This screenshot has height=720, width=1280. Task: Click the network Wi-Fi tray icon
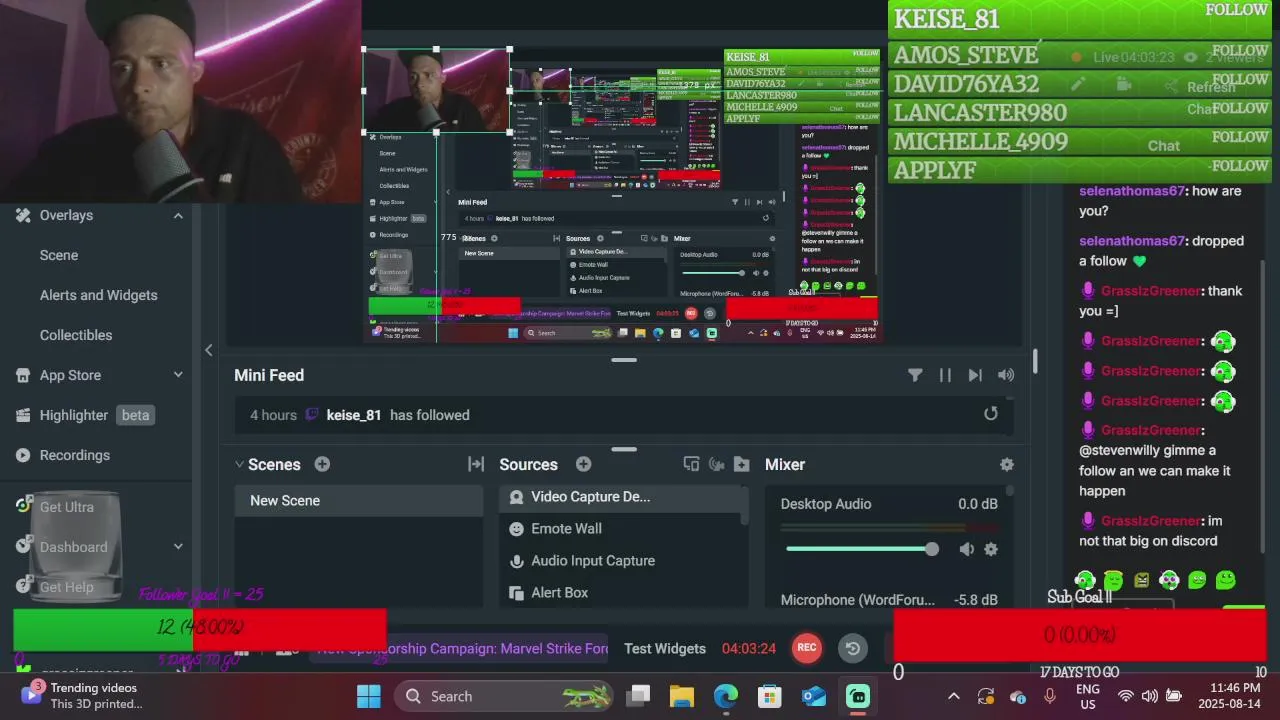tap(1126, 696)
